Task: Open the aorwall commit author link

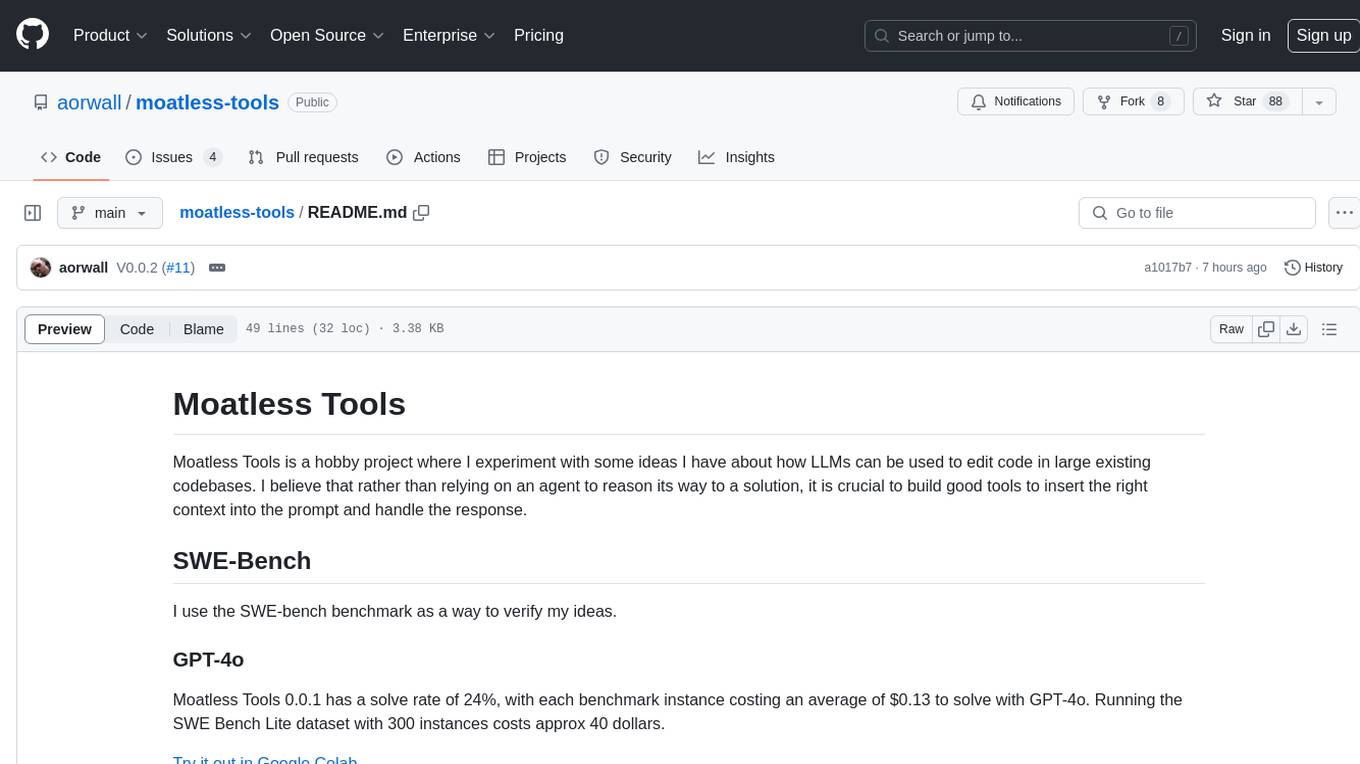Action: tap(83, 268)
